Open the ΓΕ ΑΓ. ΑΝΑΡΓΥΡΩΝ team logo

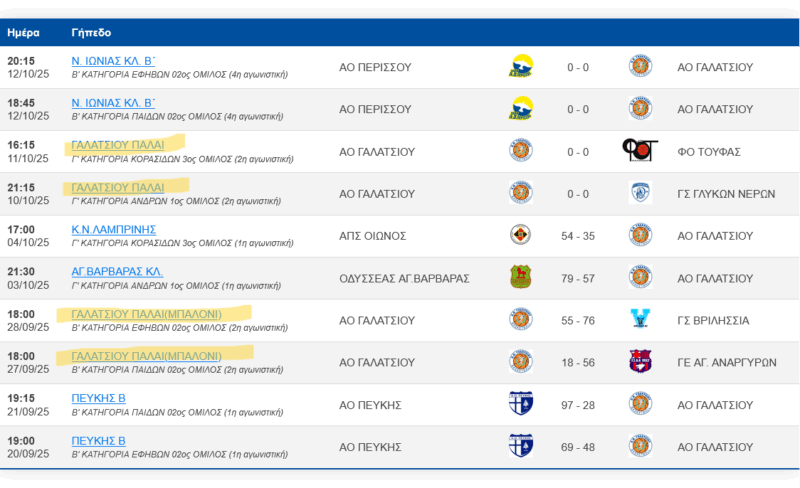(x=639, y=361)
